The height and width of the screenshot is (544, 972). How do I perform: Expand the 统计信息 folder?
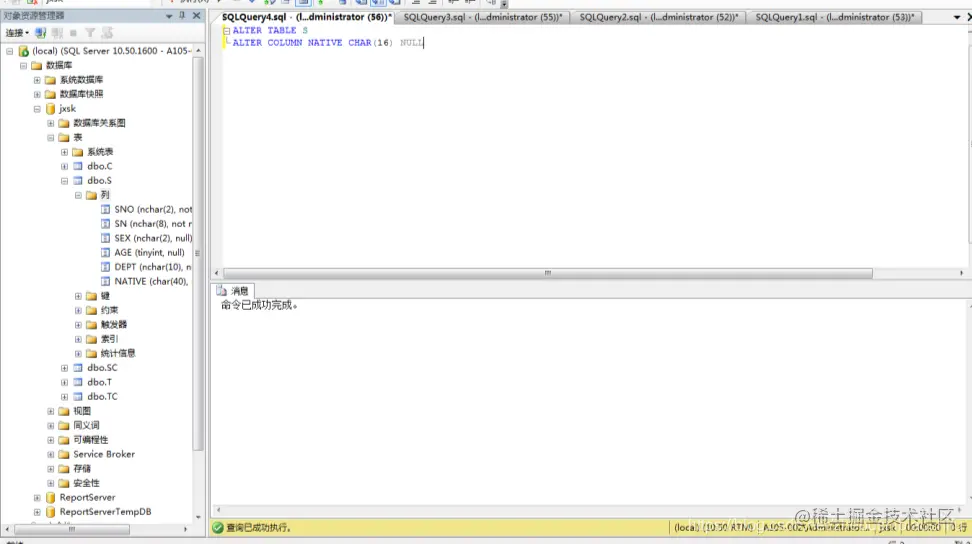point(78,354)
